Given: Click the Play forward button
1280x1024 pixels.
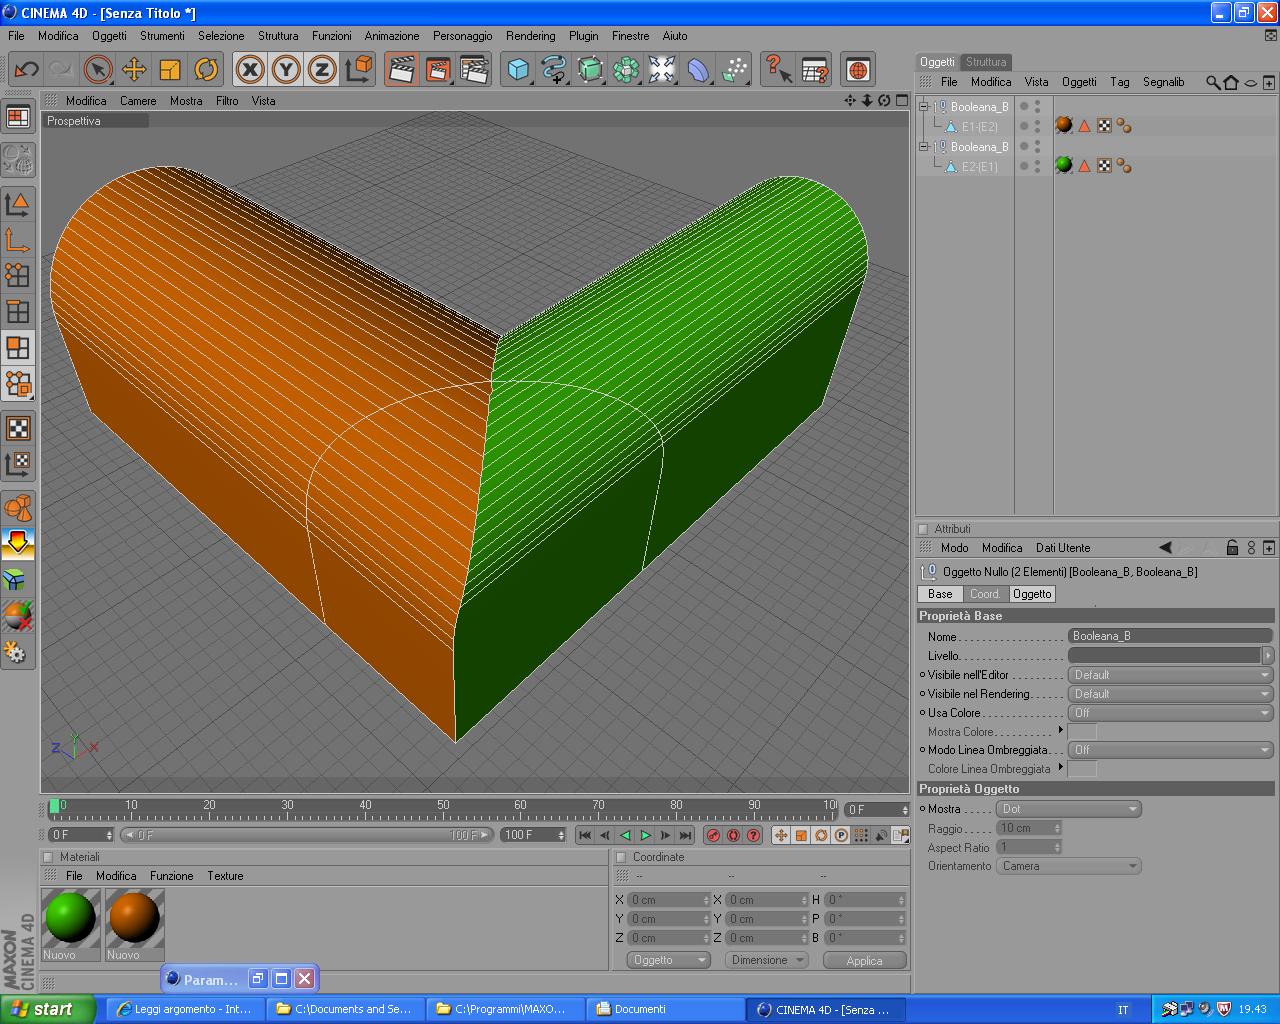Looking at the screenshot, I should [646, 835].
